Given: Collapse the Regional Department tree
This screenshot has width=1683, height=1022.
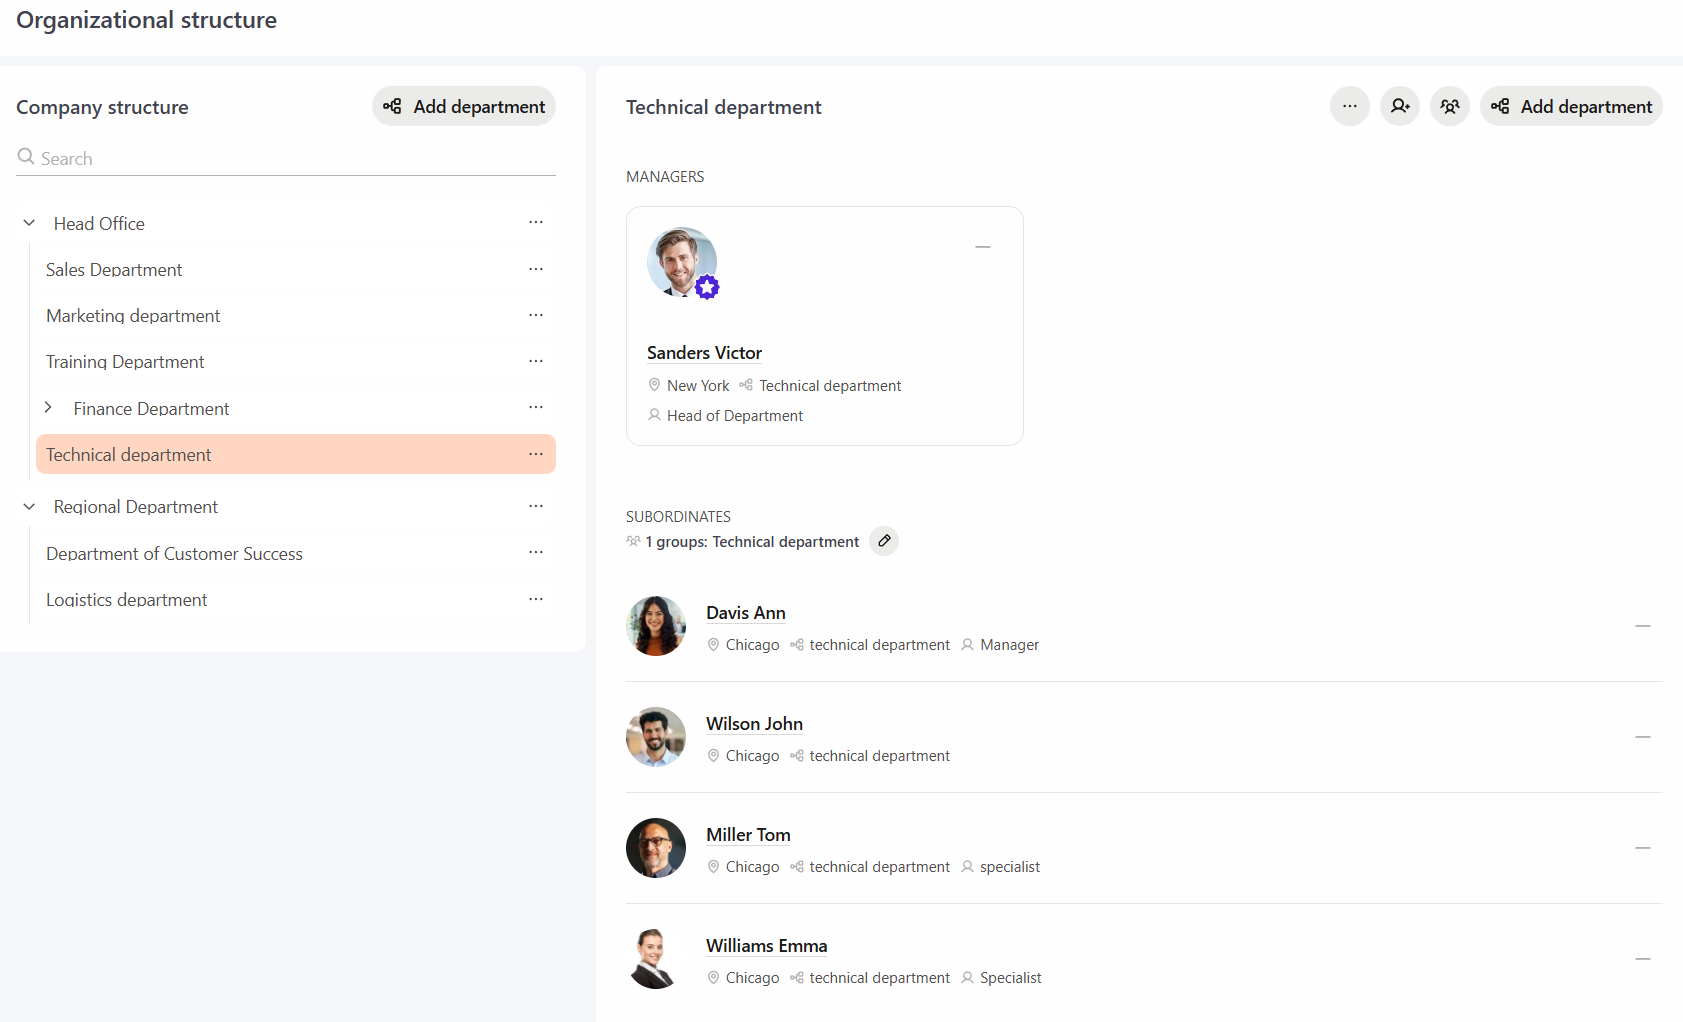Looking at the screenshot, I should pos(29,506).
